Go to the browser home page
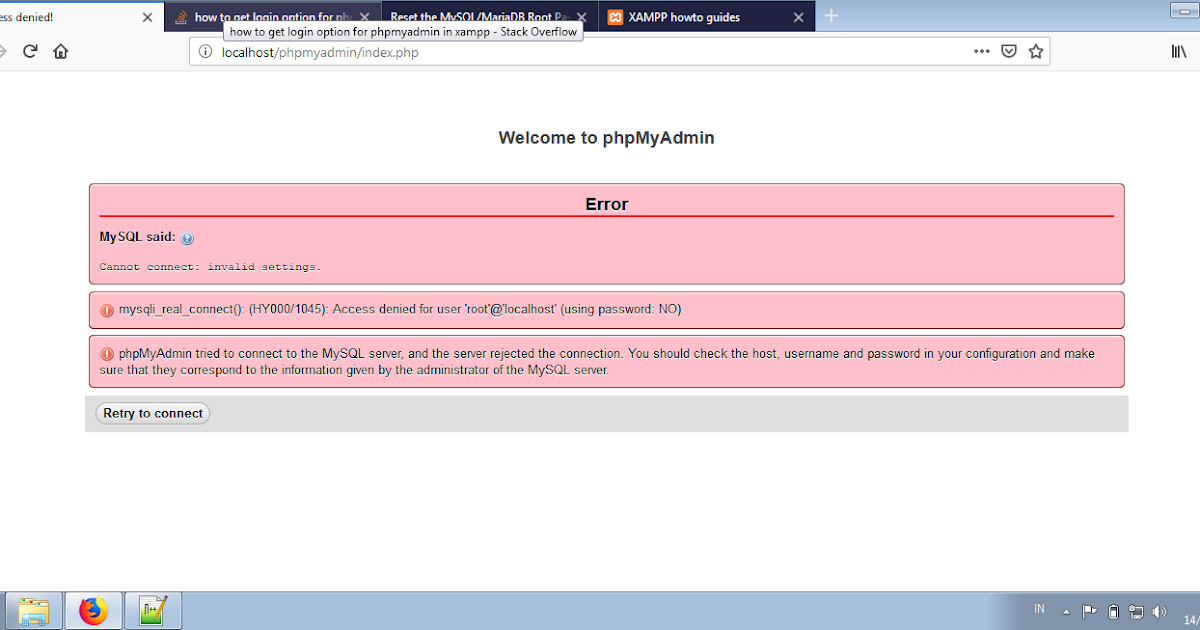Image resolution: width=1200 pixels, height=630 pixels. tap(61, 52)
